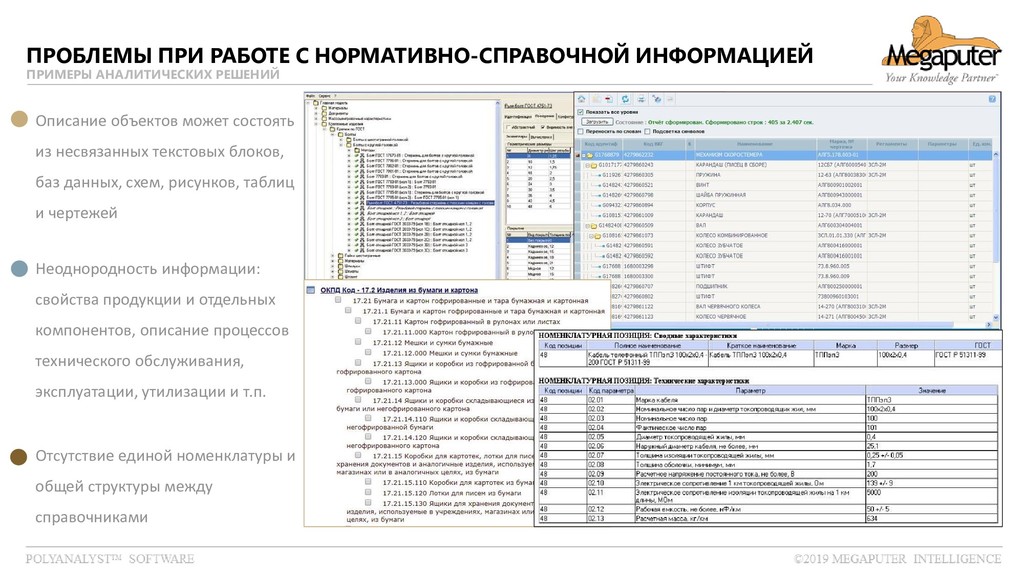Click the refresh icon in the report toolbar
The height and width of the screenshot is (576, 1024).
625,99
